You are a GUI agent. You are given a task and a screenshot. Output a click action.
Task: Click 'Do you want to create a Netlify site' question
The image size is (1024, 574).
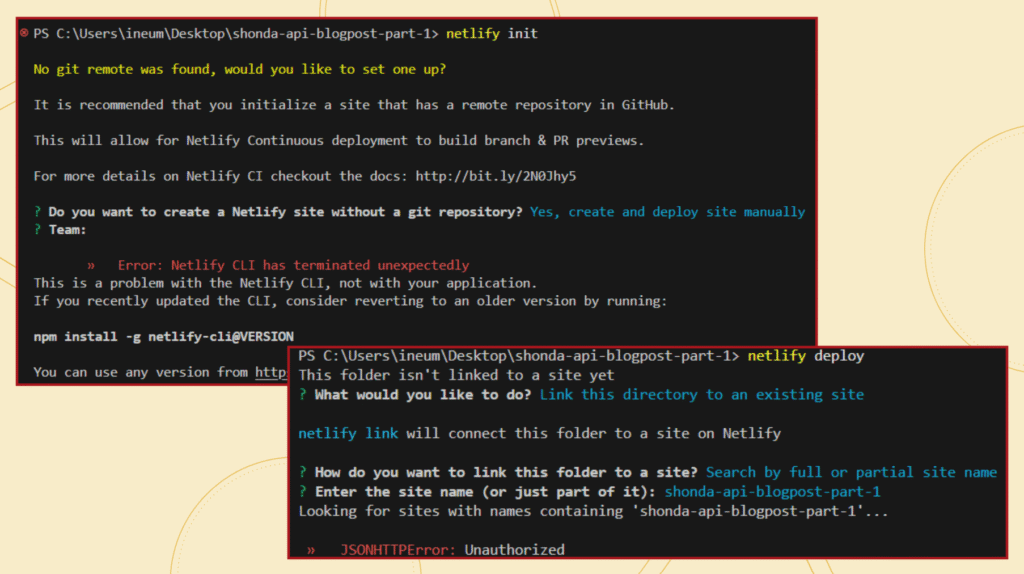pyautogui.click(x=285, y=212)
